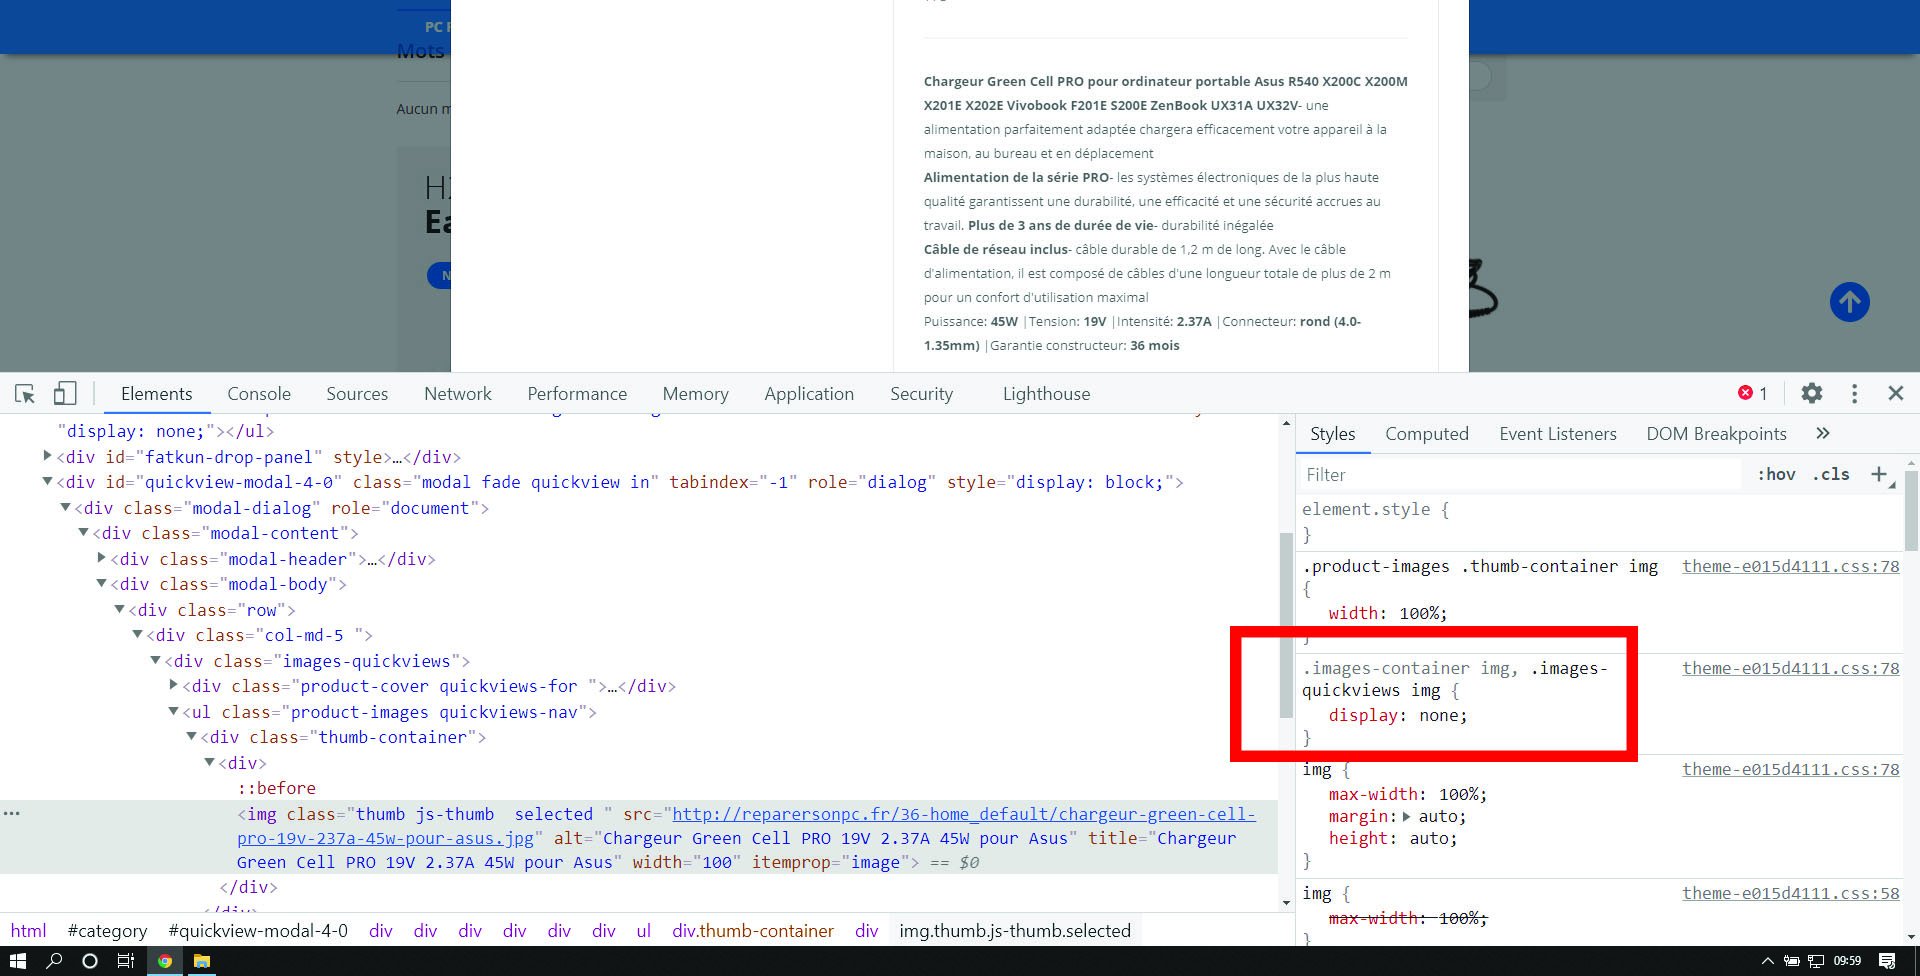
Task: Click the red error count indicator
Action: point(1753,393)
